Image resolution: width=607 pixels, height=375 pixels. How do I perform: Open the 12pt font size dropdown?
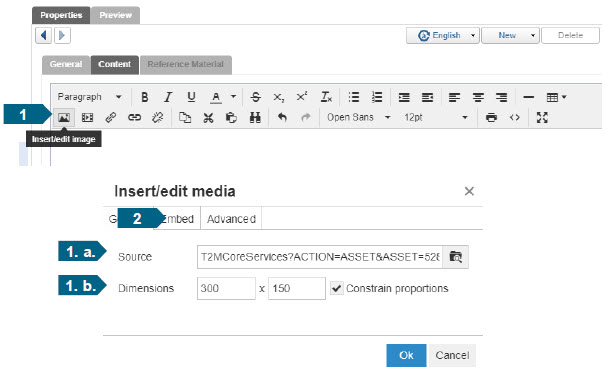click(436, 117)
